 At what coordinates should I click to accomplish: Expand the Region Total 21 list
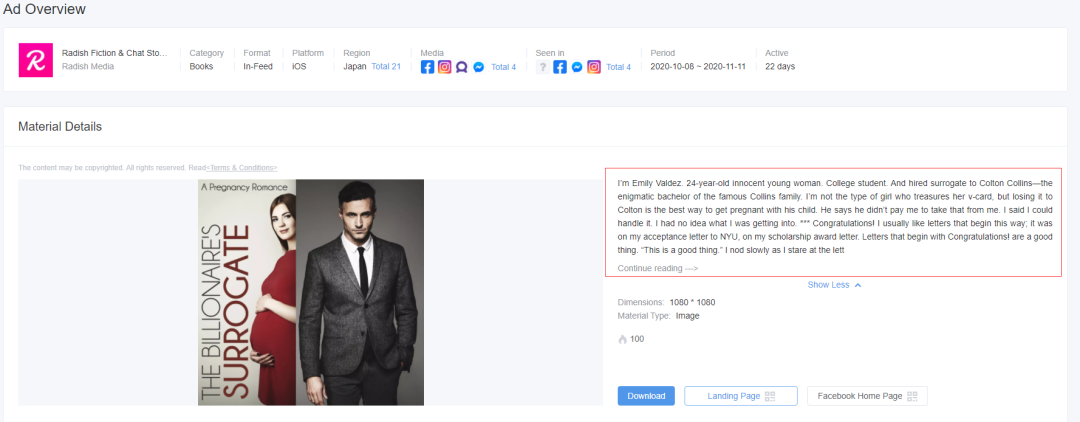(x=386, y=67)
